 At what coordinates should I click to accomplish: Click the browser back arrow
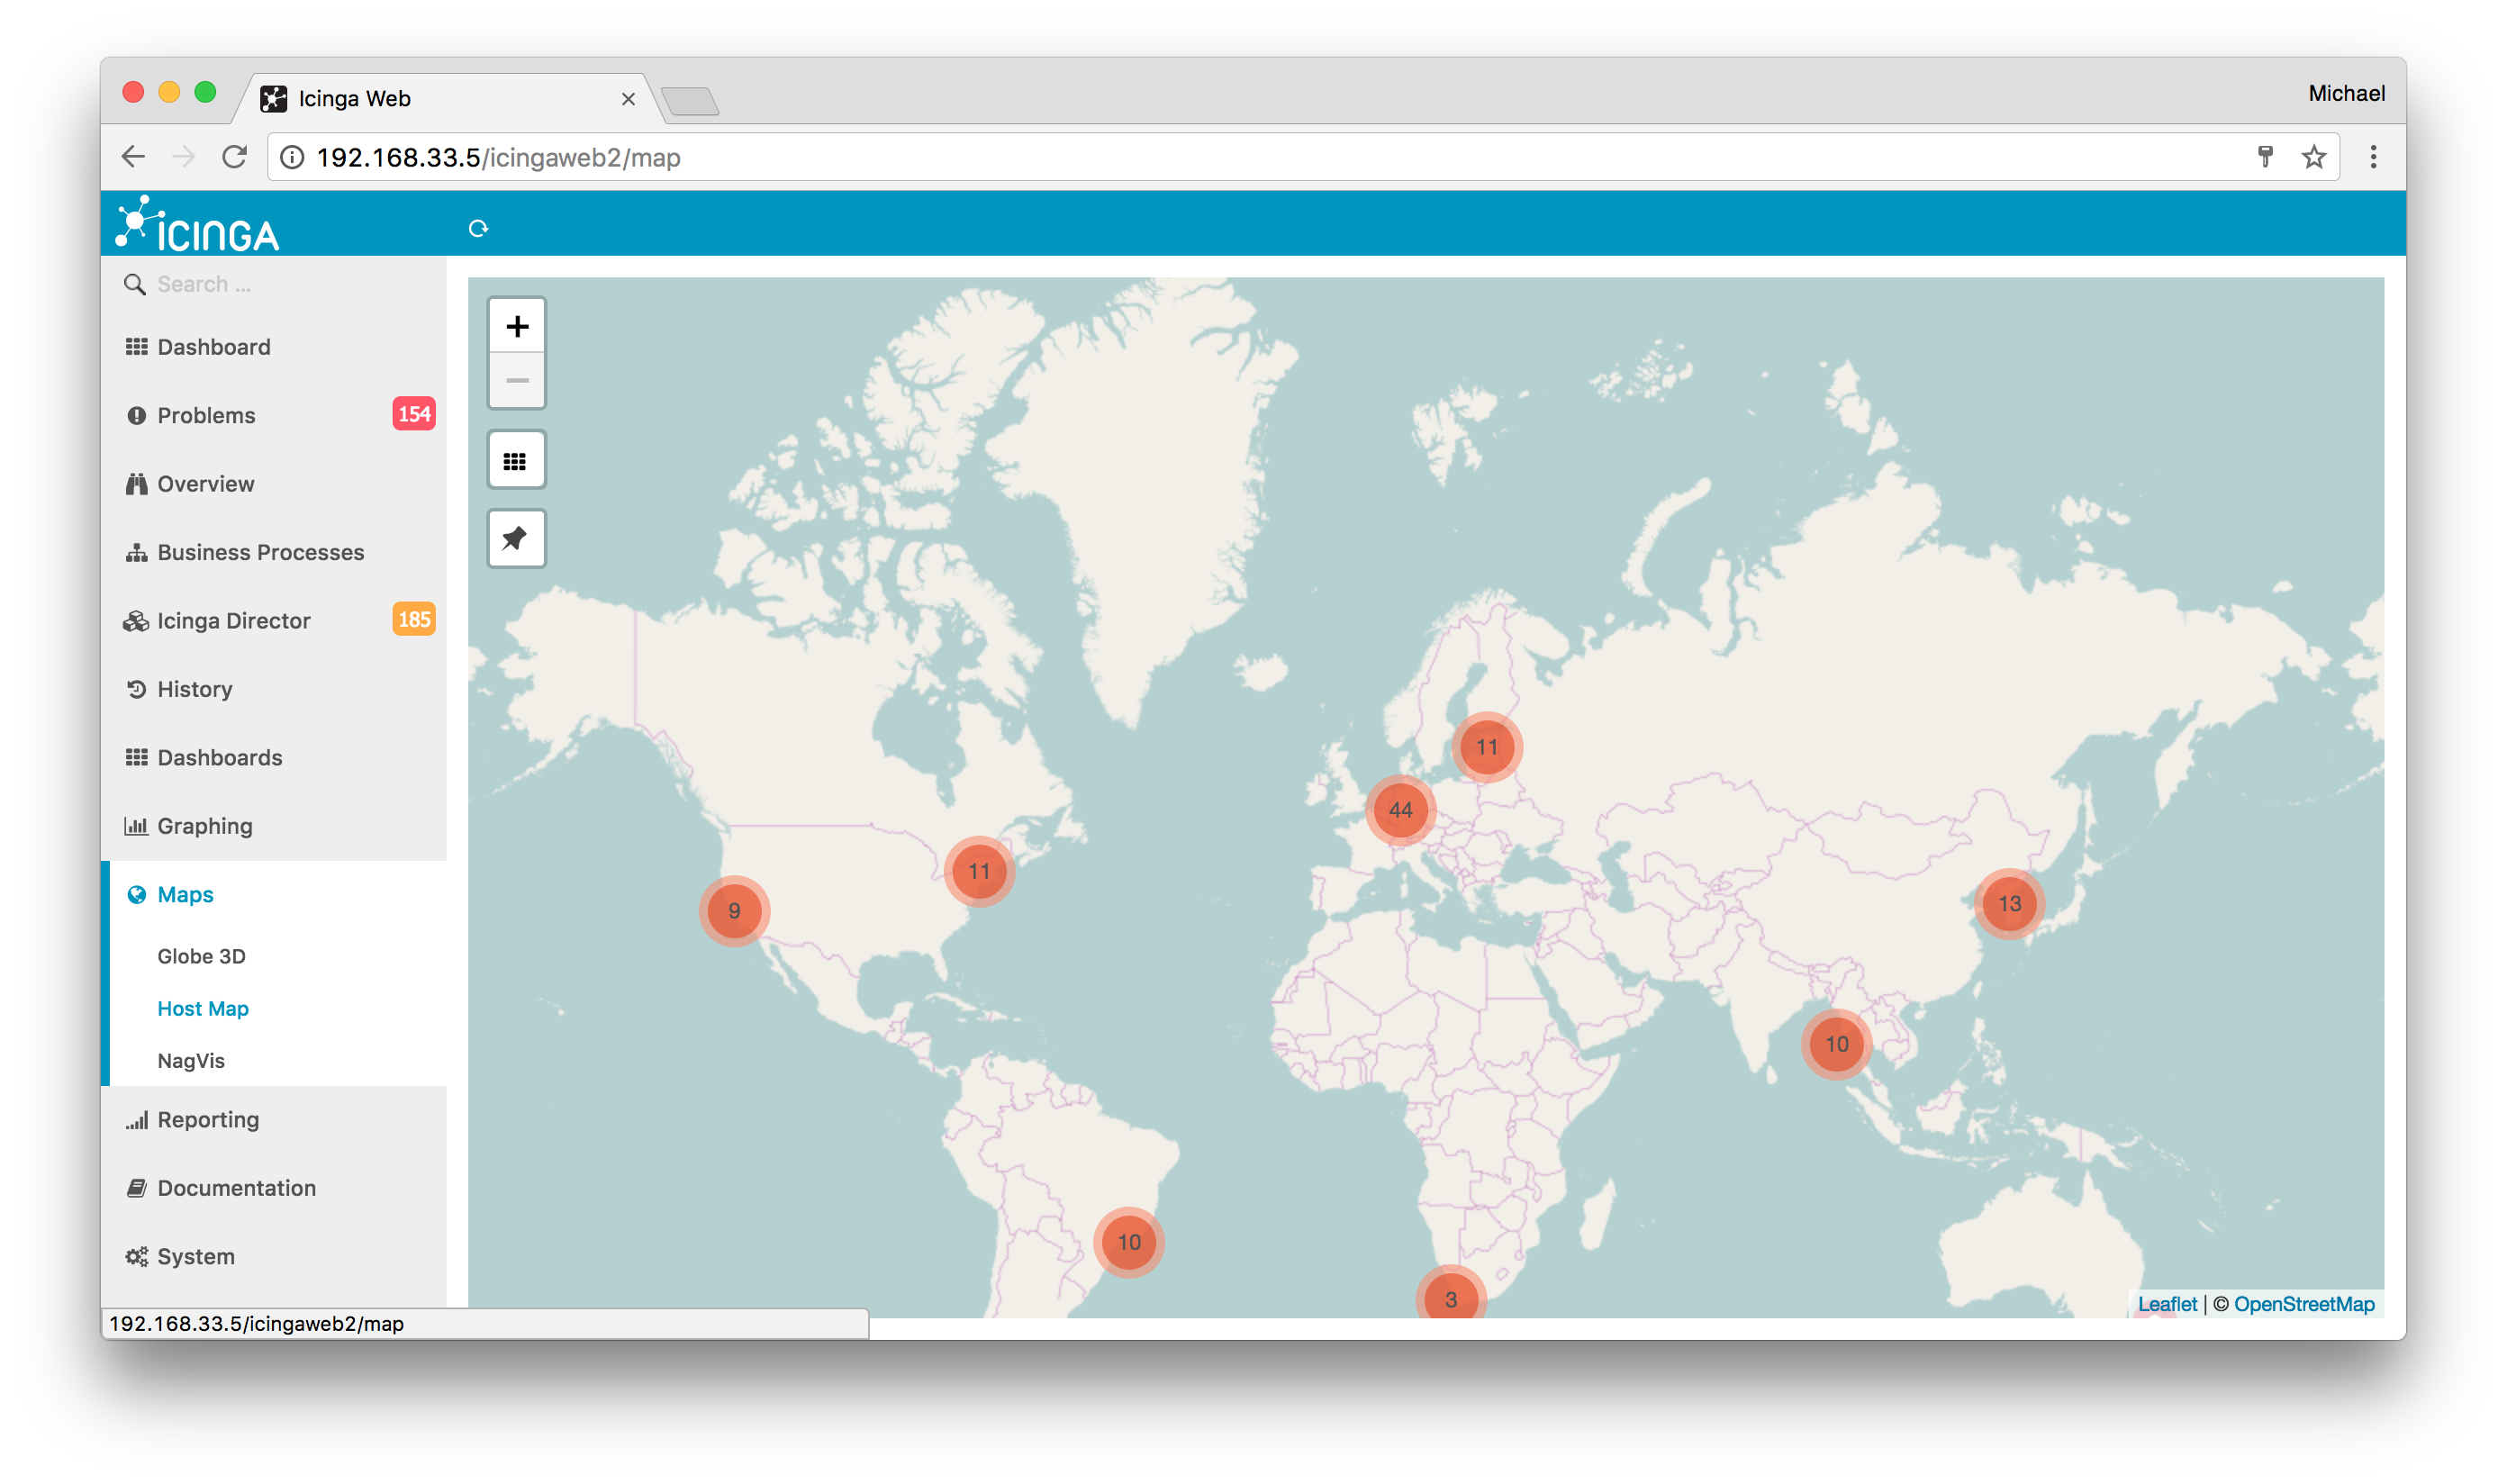pos(133,157)
